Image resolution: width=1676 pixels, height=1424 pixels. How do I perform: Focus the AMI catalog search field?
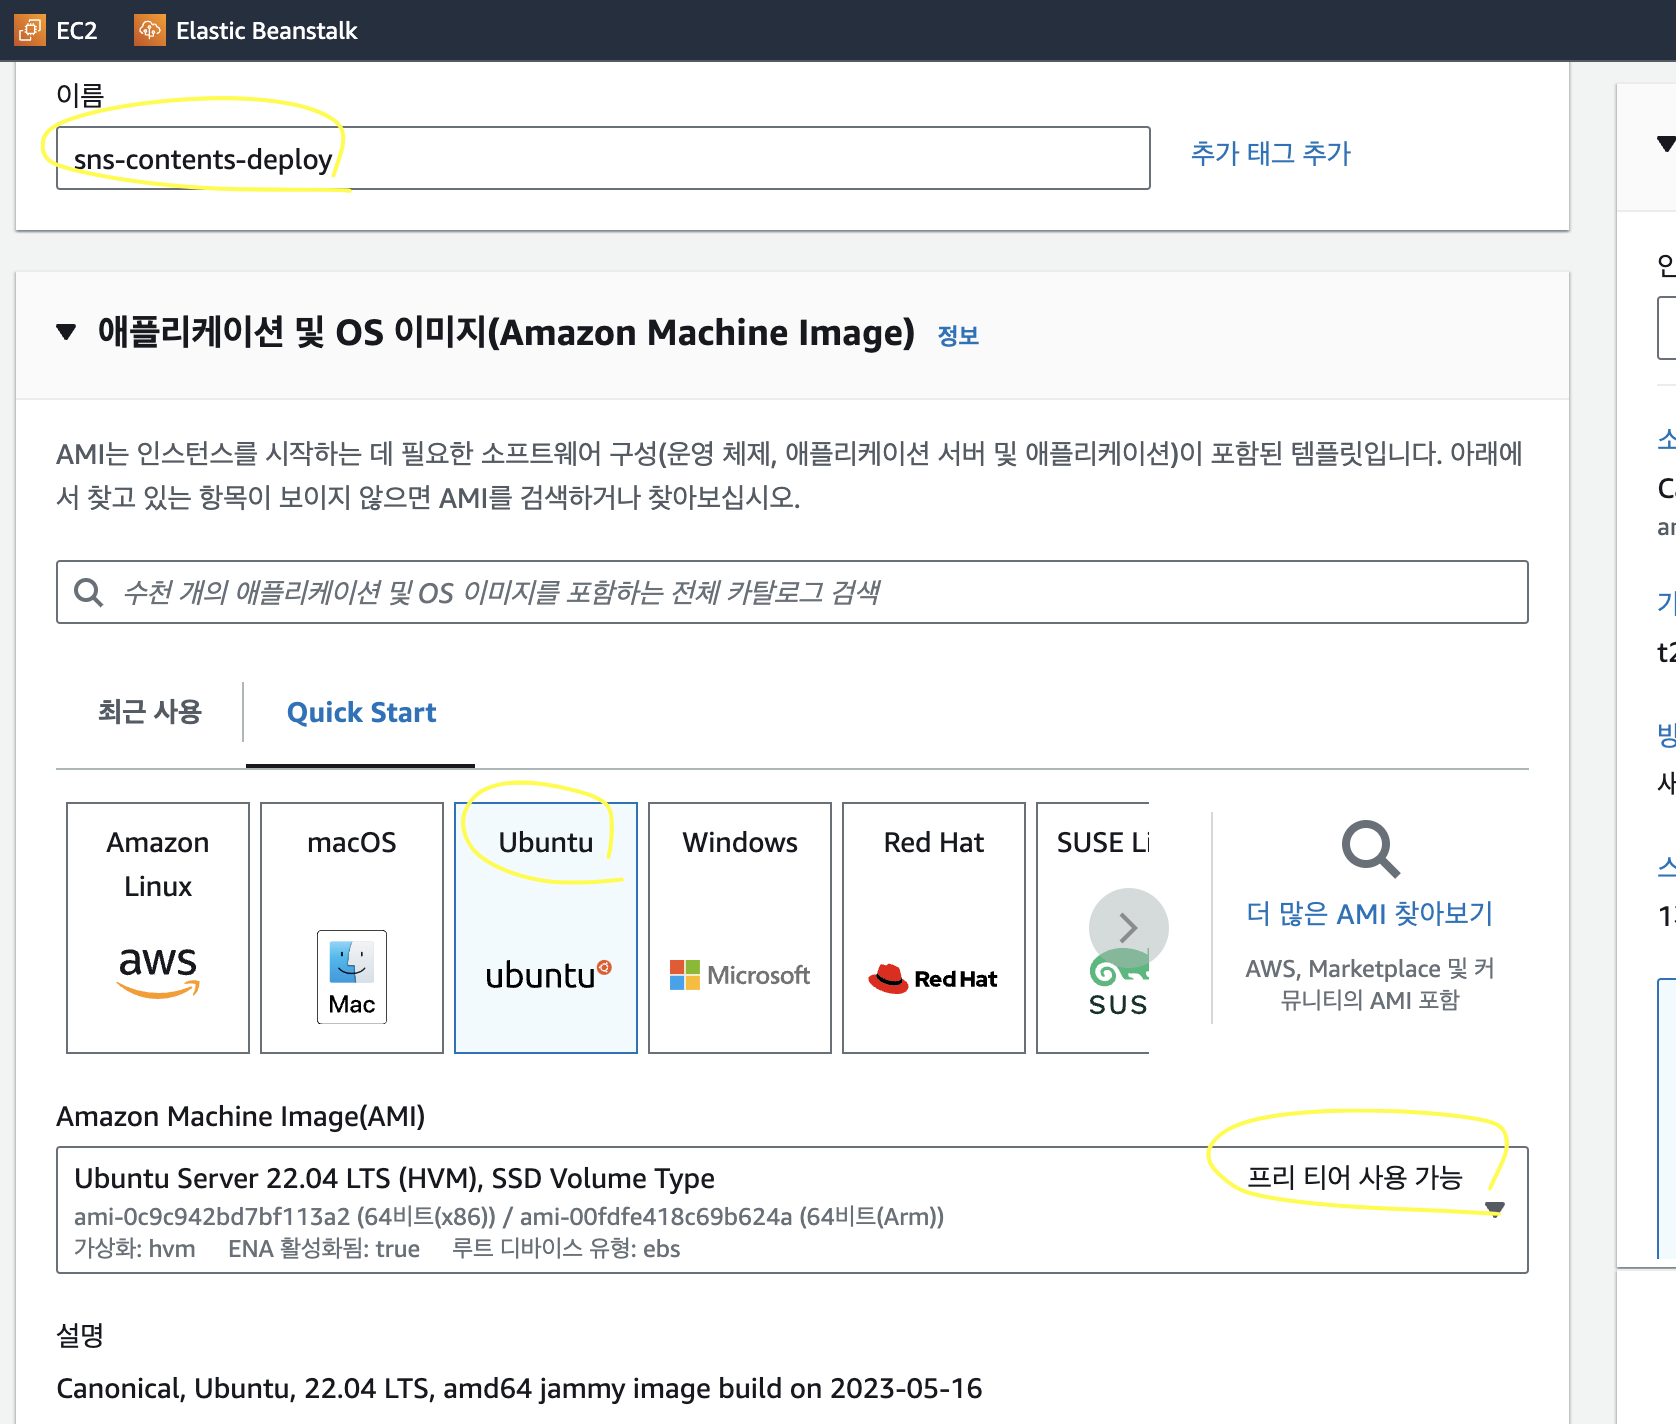point(792,592)
